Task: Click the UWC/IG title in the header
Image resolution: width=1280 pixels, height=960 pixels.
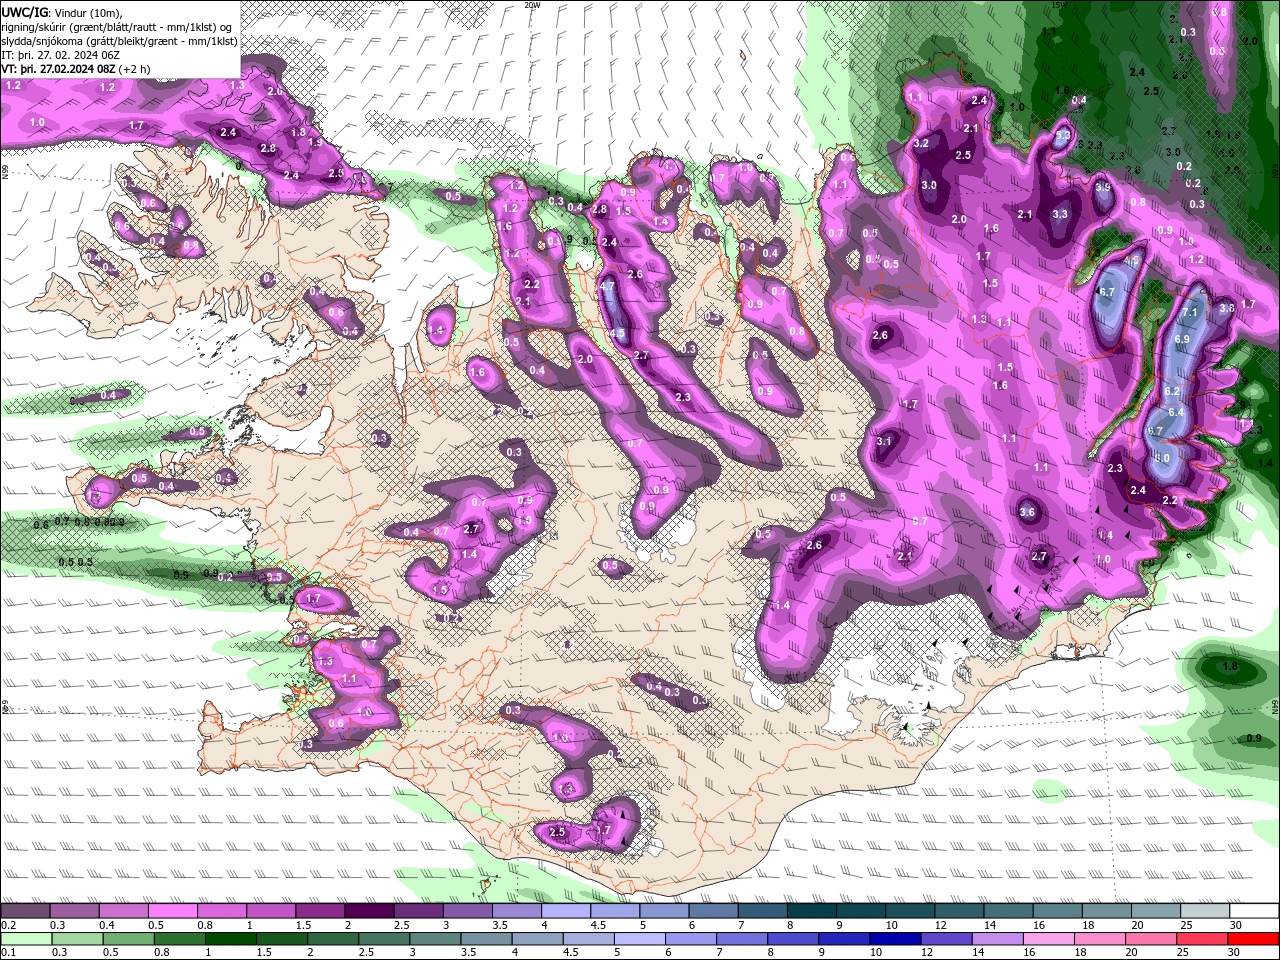Action: click(x=25, y=12)
